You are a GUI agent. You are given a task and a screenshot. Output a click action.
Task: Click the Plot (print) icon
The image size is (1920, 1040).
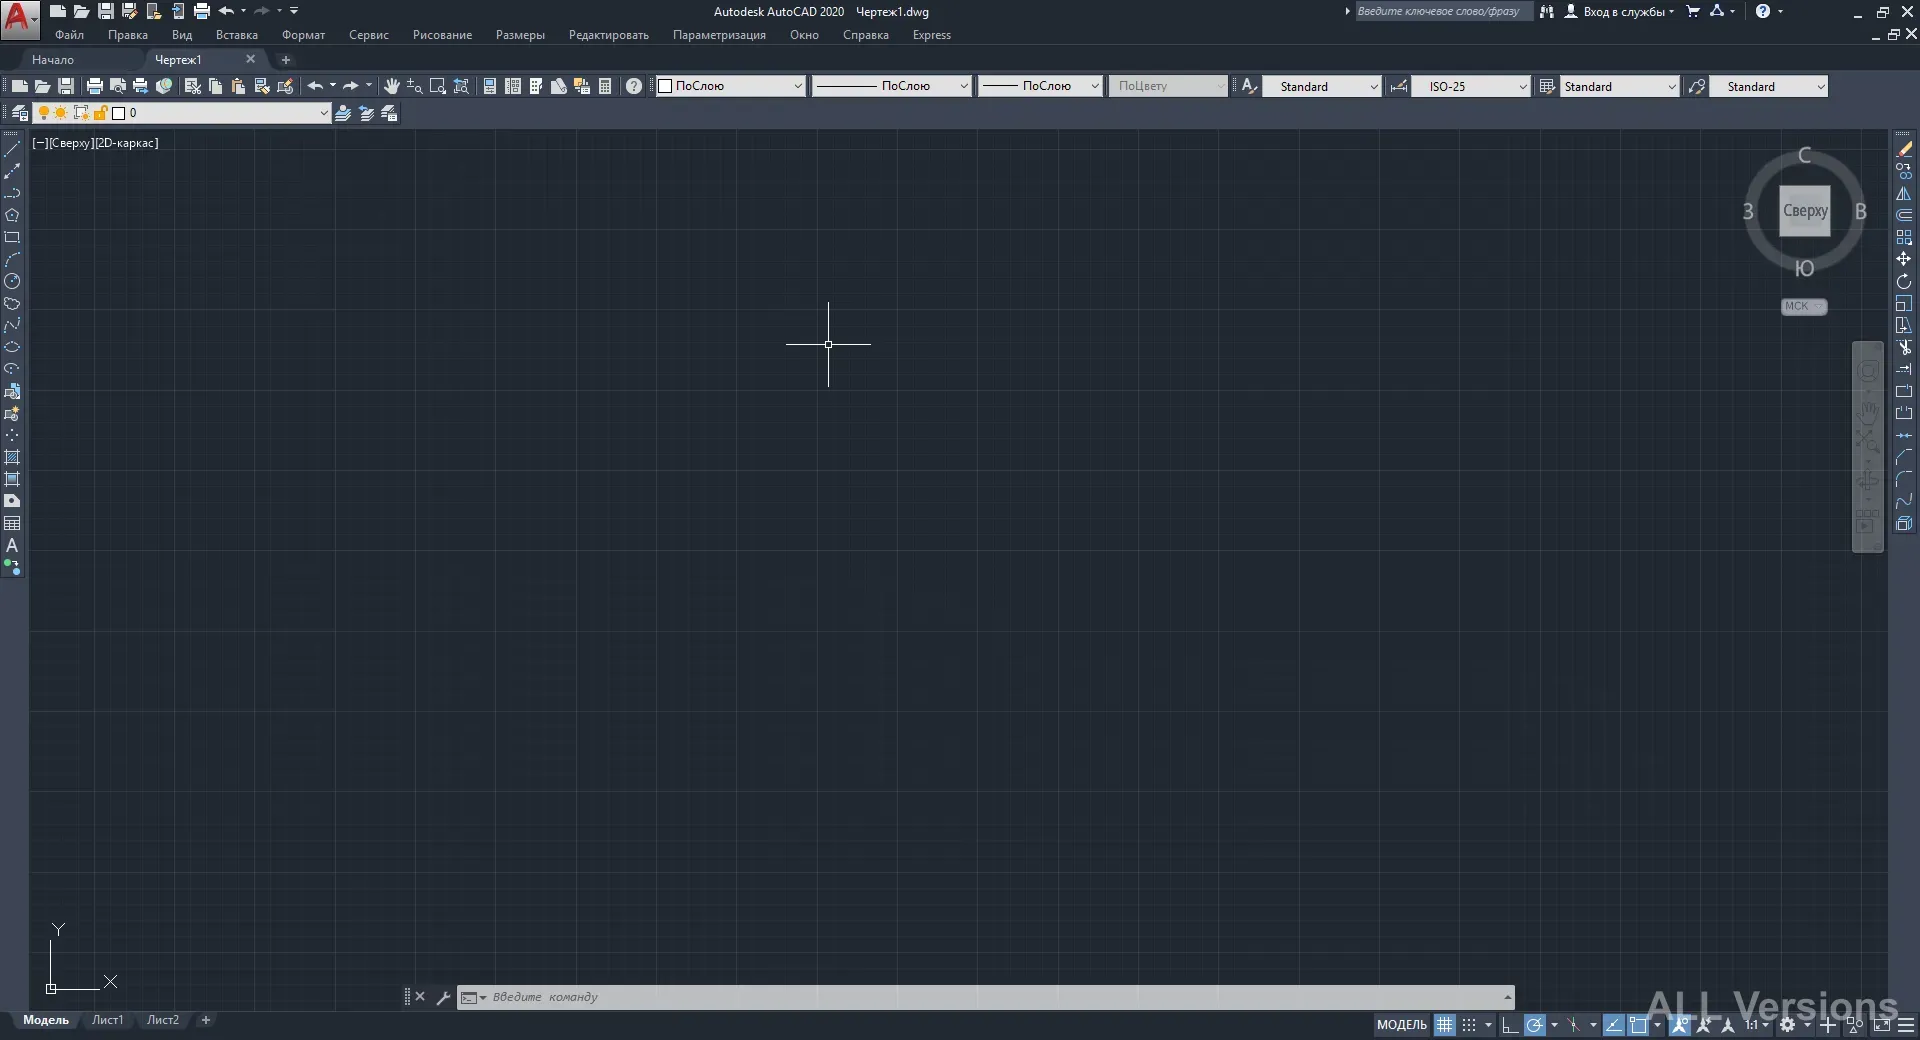click(x=95, y=86)
